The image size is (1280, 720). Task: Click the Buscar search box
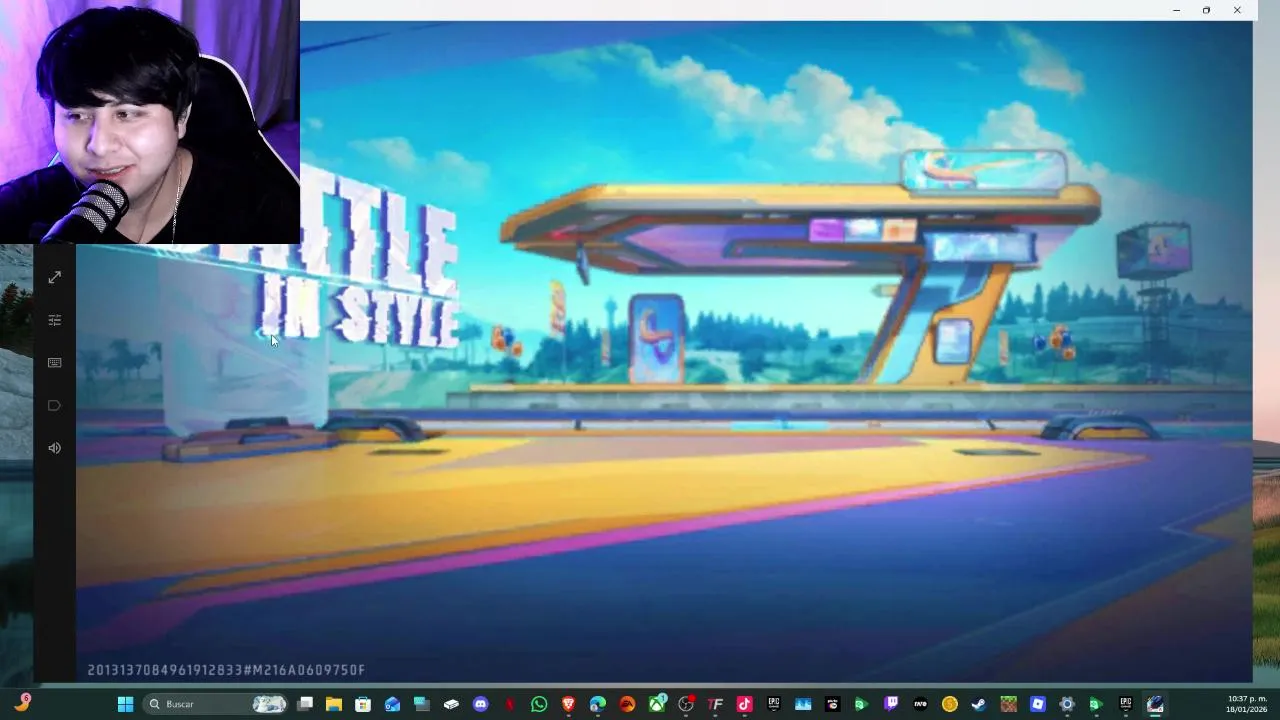[x=216, y=704]
